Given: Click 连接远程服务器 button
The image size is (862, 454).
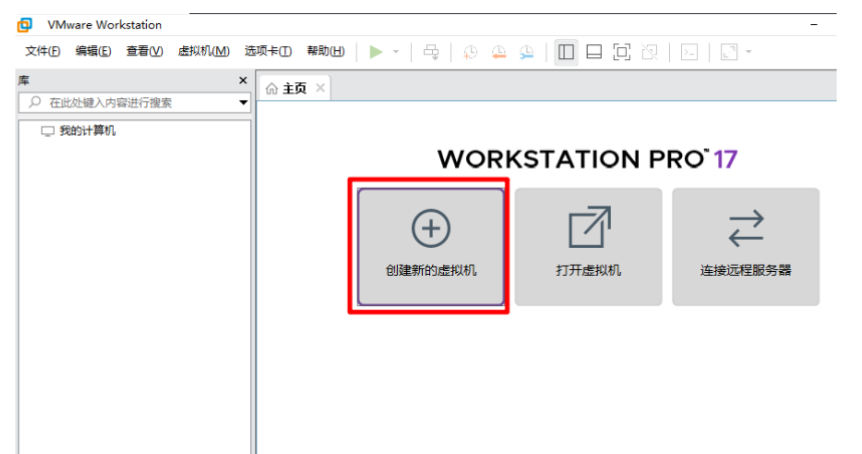Looking at the screenshot, I should pos(745,247).
